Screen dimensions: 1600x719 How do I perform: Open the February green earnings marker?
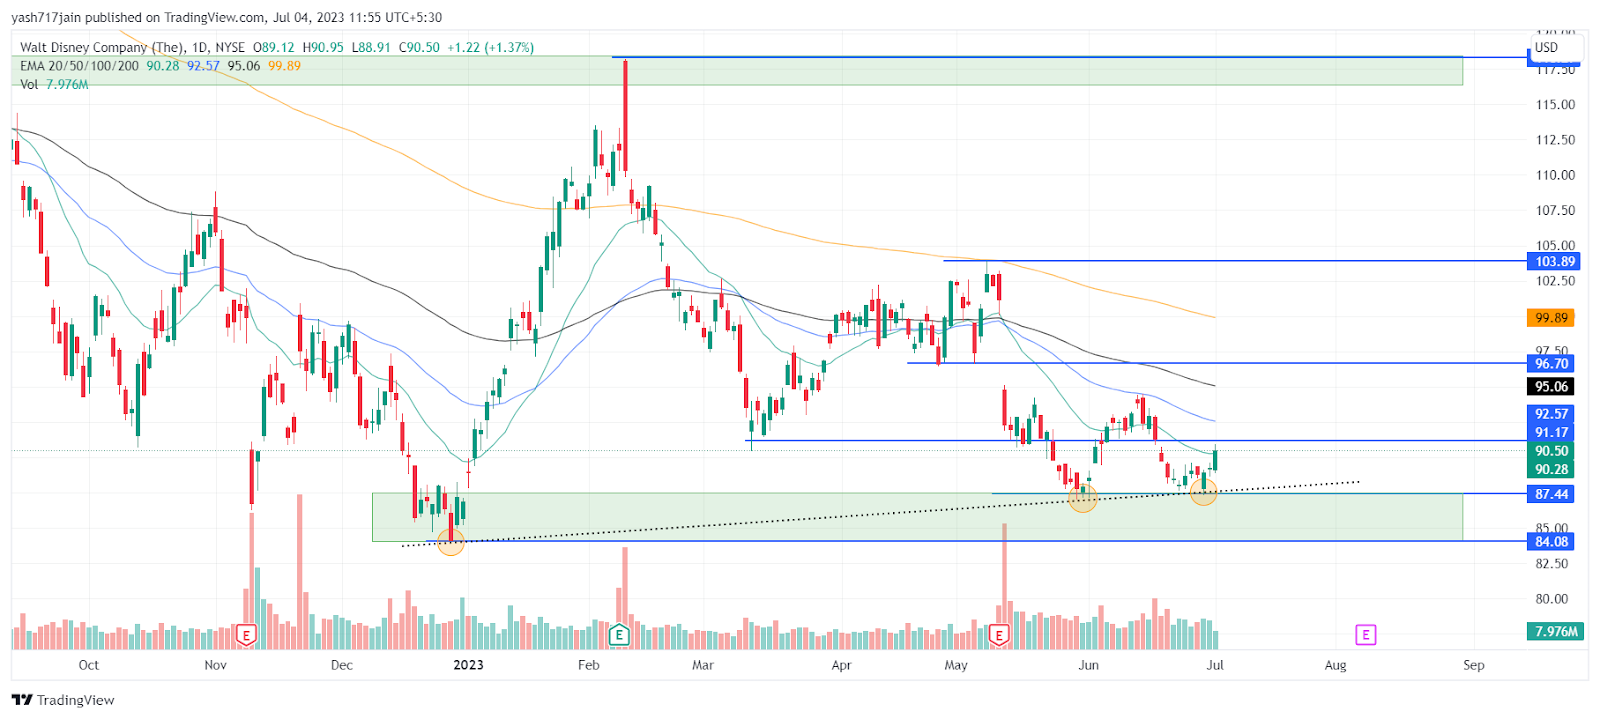pyautogui.click(x=619, y=634)
